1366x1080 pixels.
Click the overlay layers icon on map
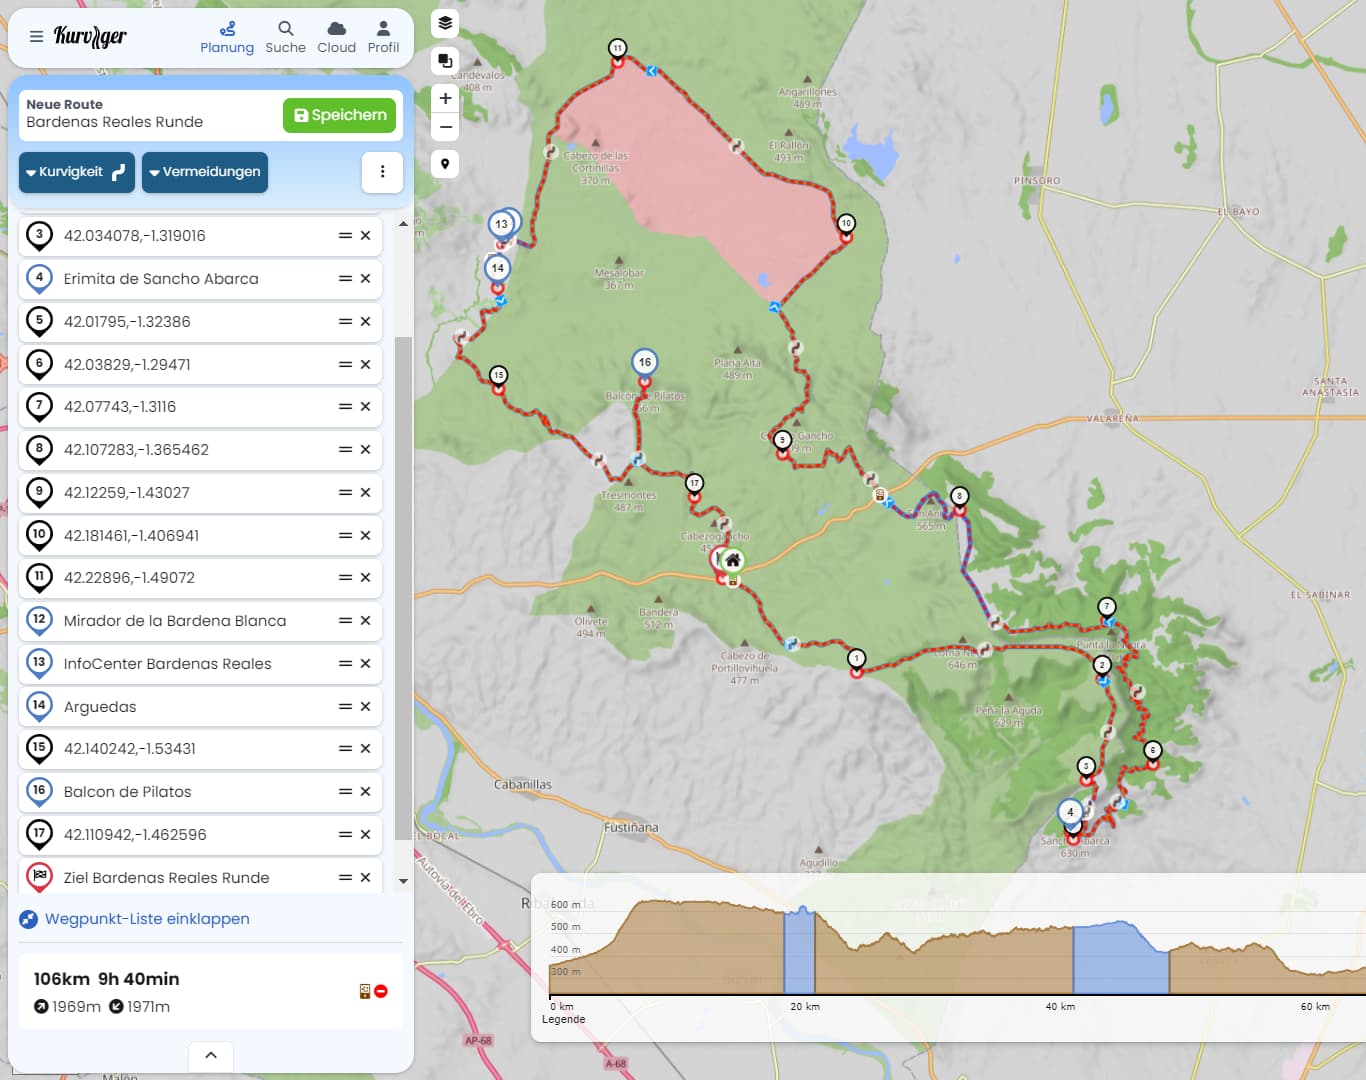tap(445, 61)
